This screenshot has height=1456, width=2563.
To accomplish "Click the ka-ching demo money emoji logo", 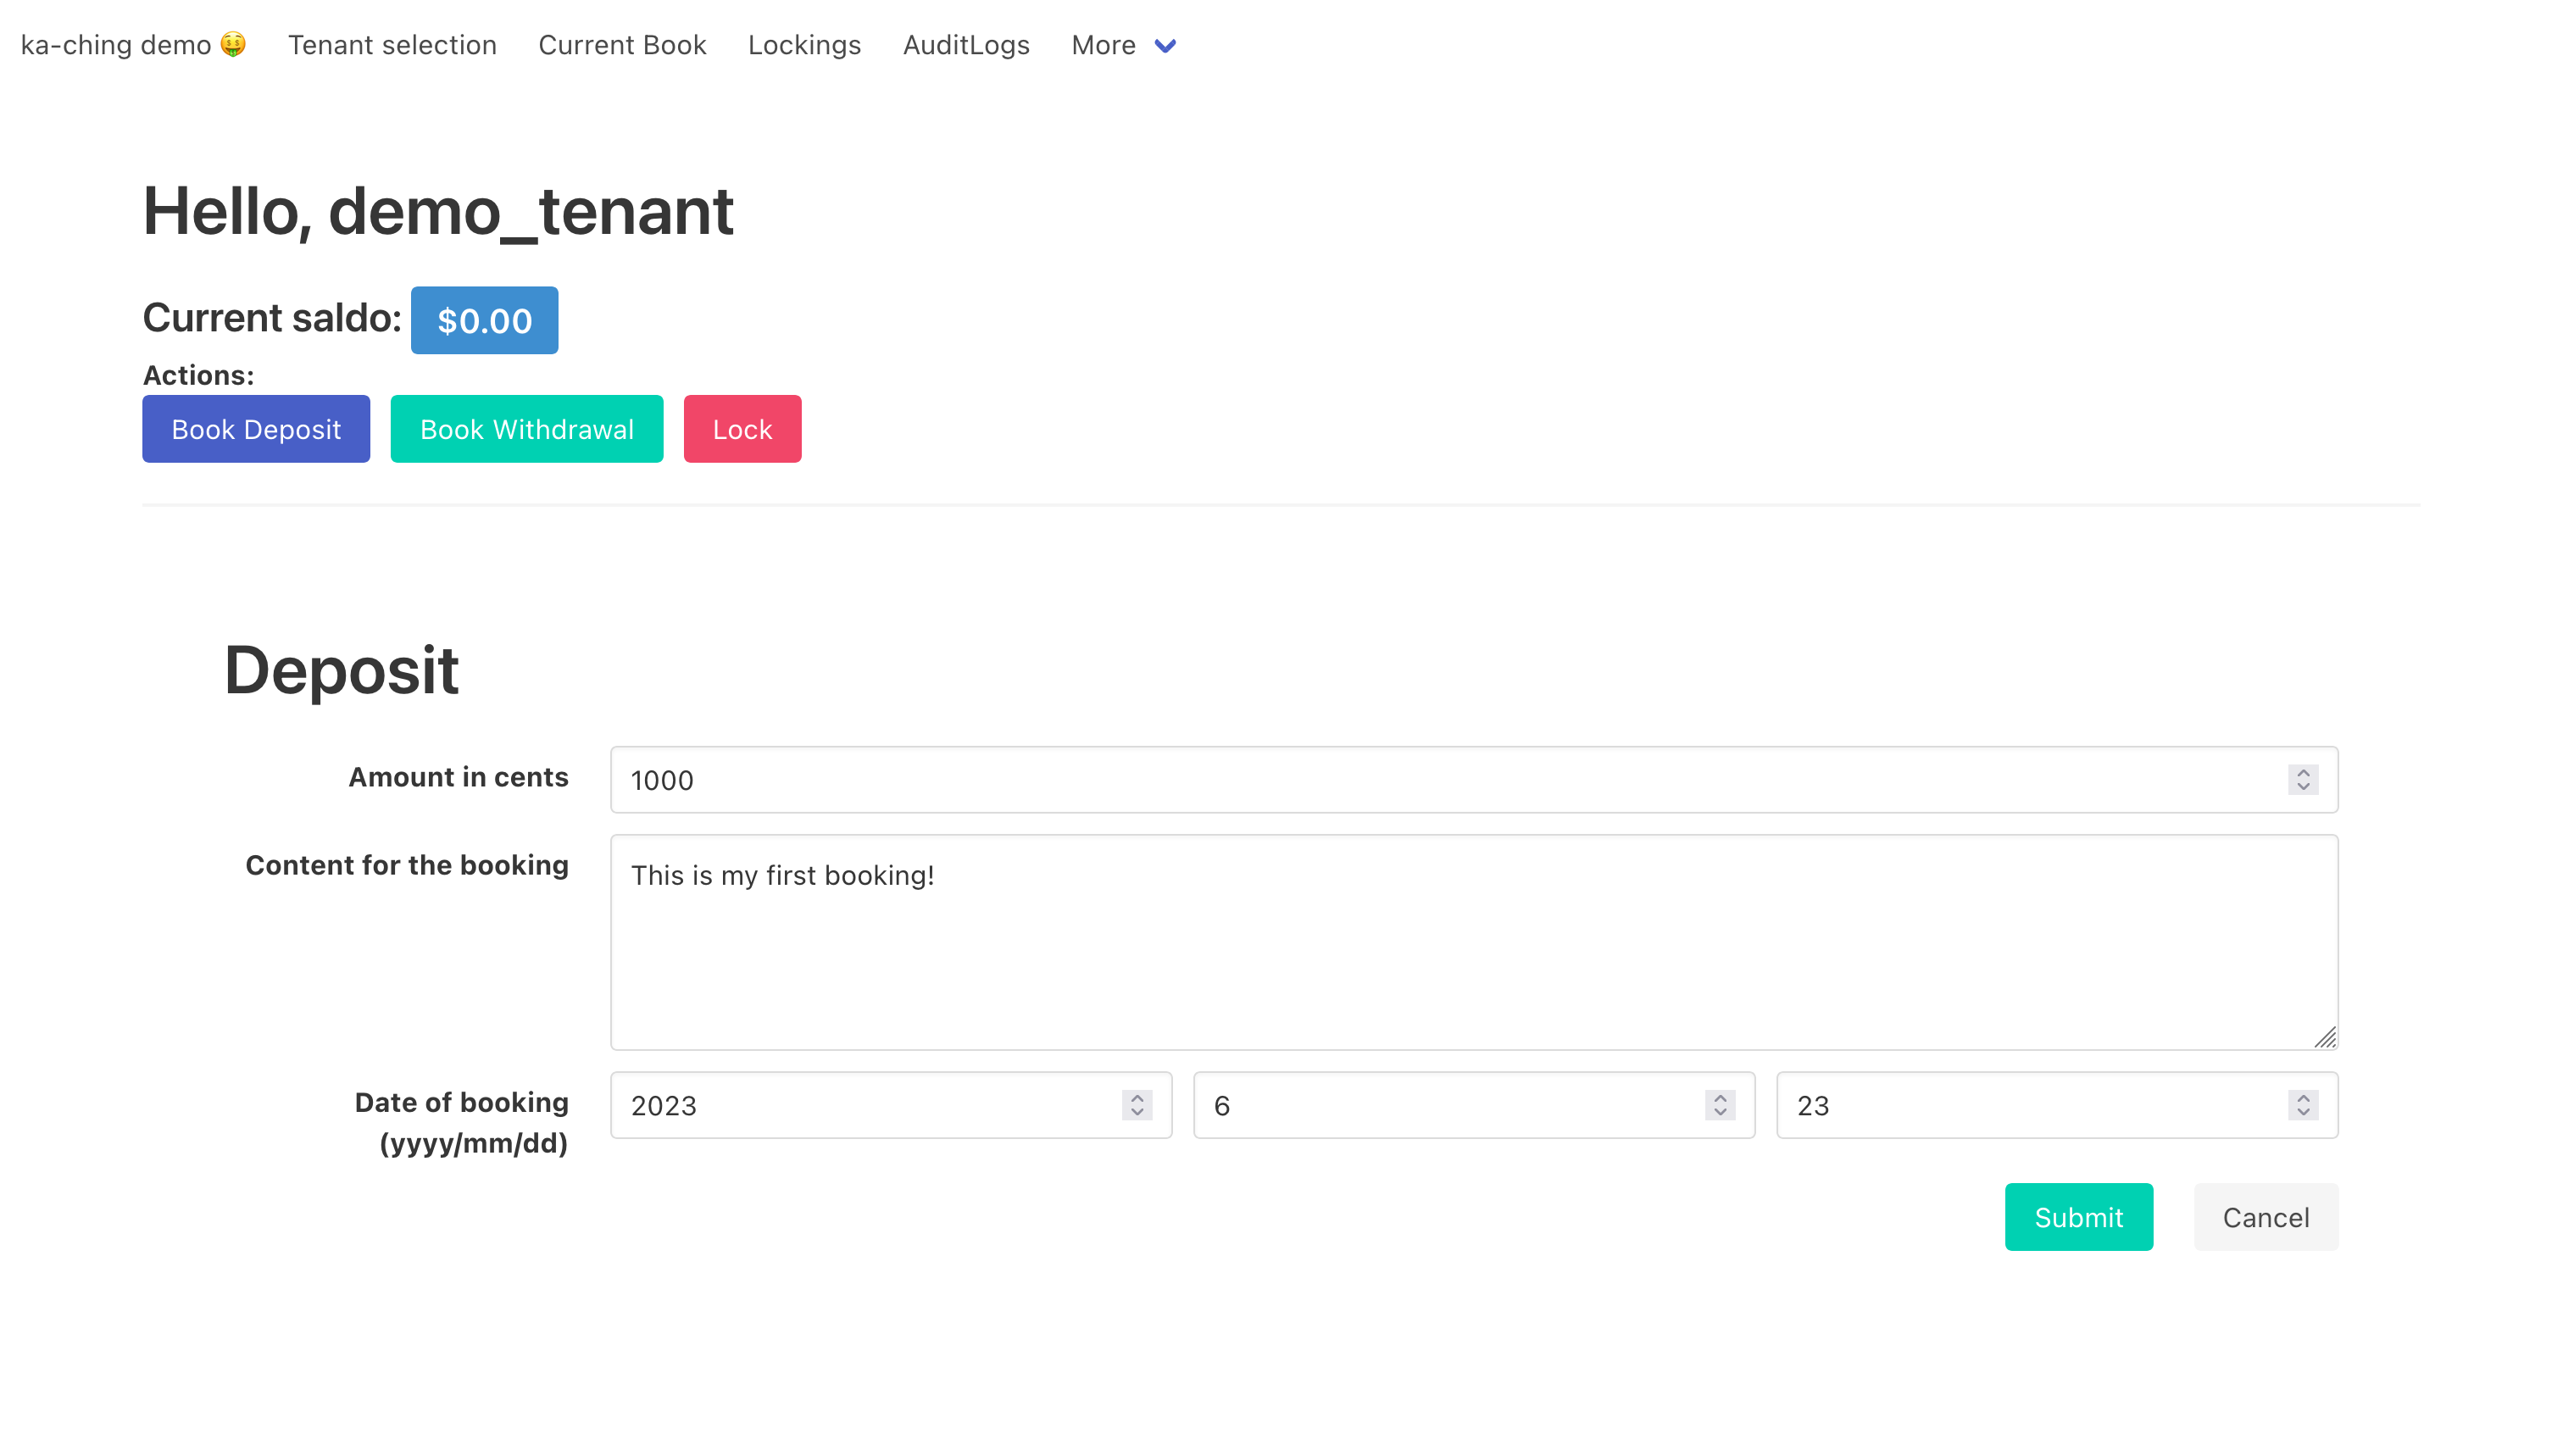I will tap(233, 45).
